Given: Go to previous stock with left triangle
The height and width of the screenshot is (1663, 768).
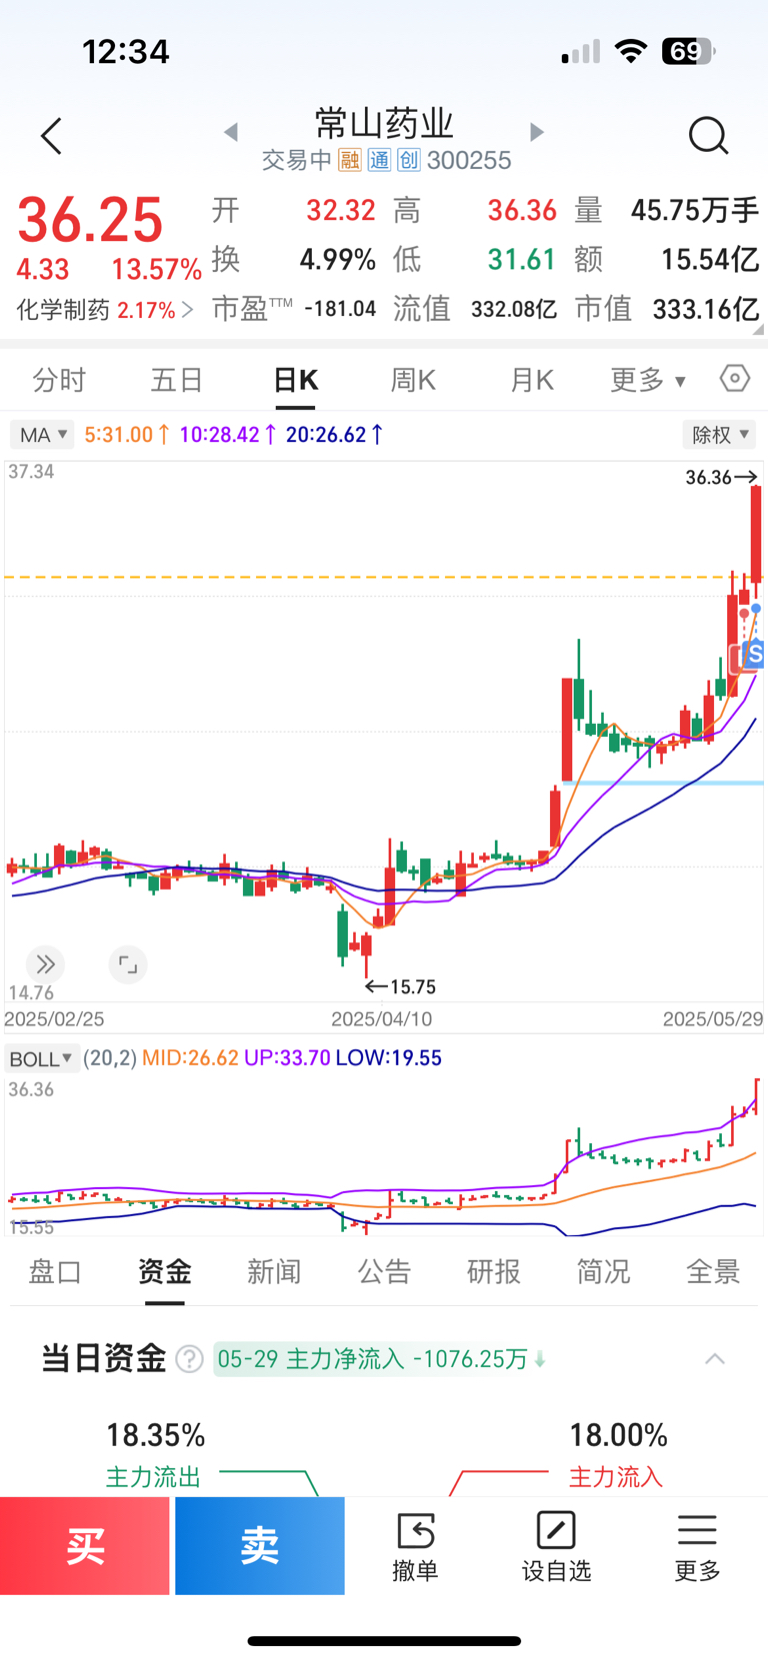Looking at the screenshot, I should (x=231, y=132).
